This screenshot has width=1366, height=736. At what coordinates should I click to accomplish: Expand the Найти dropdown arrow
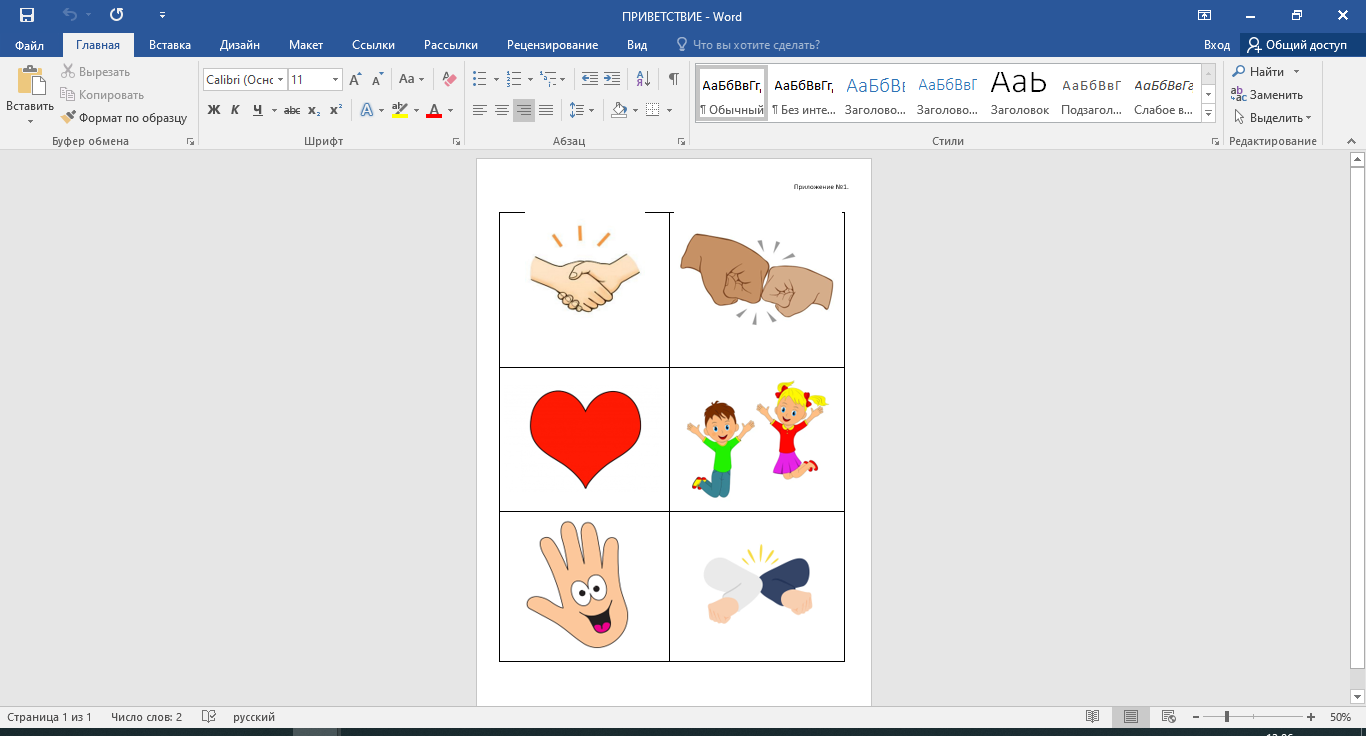[1296, 72]
